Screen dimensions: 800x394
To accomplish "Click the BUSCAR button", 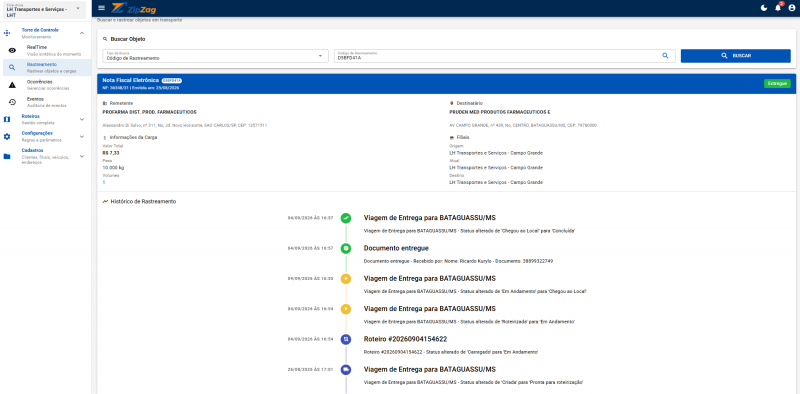I will 735,56.
